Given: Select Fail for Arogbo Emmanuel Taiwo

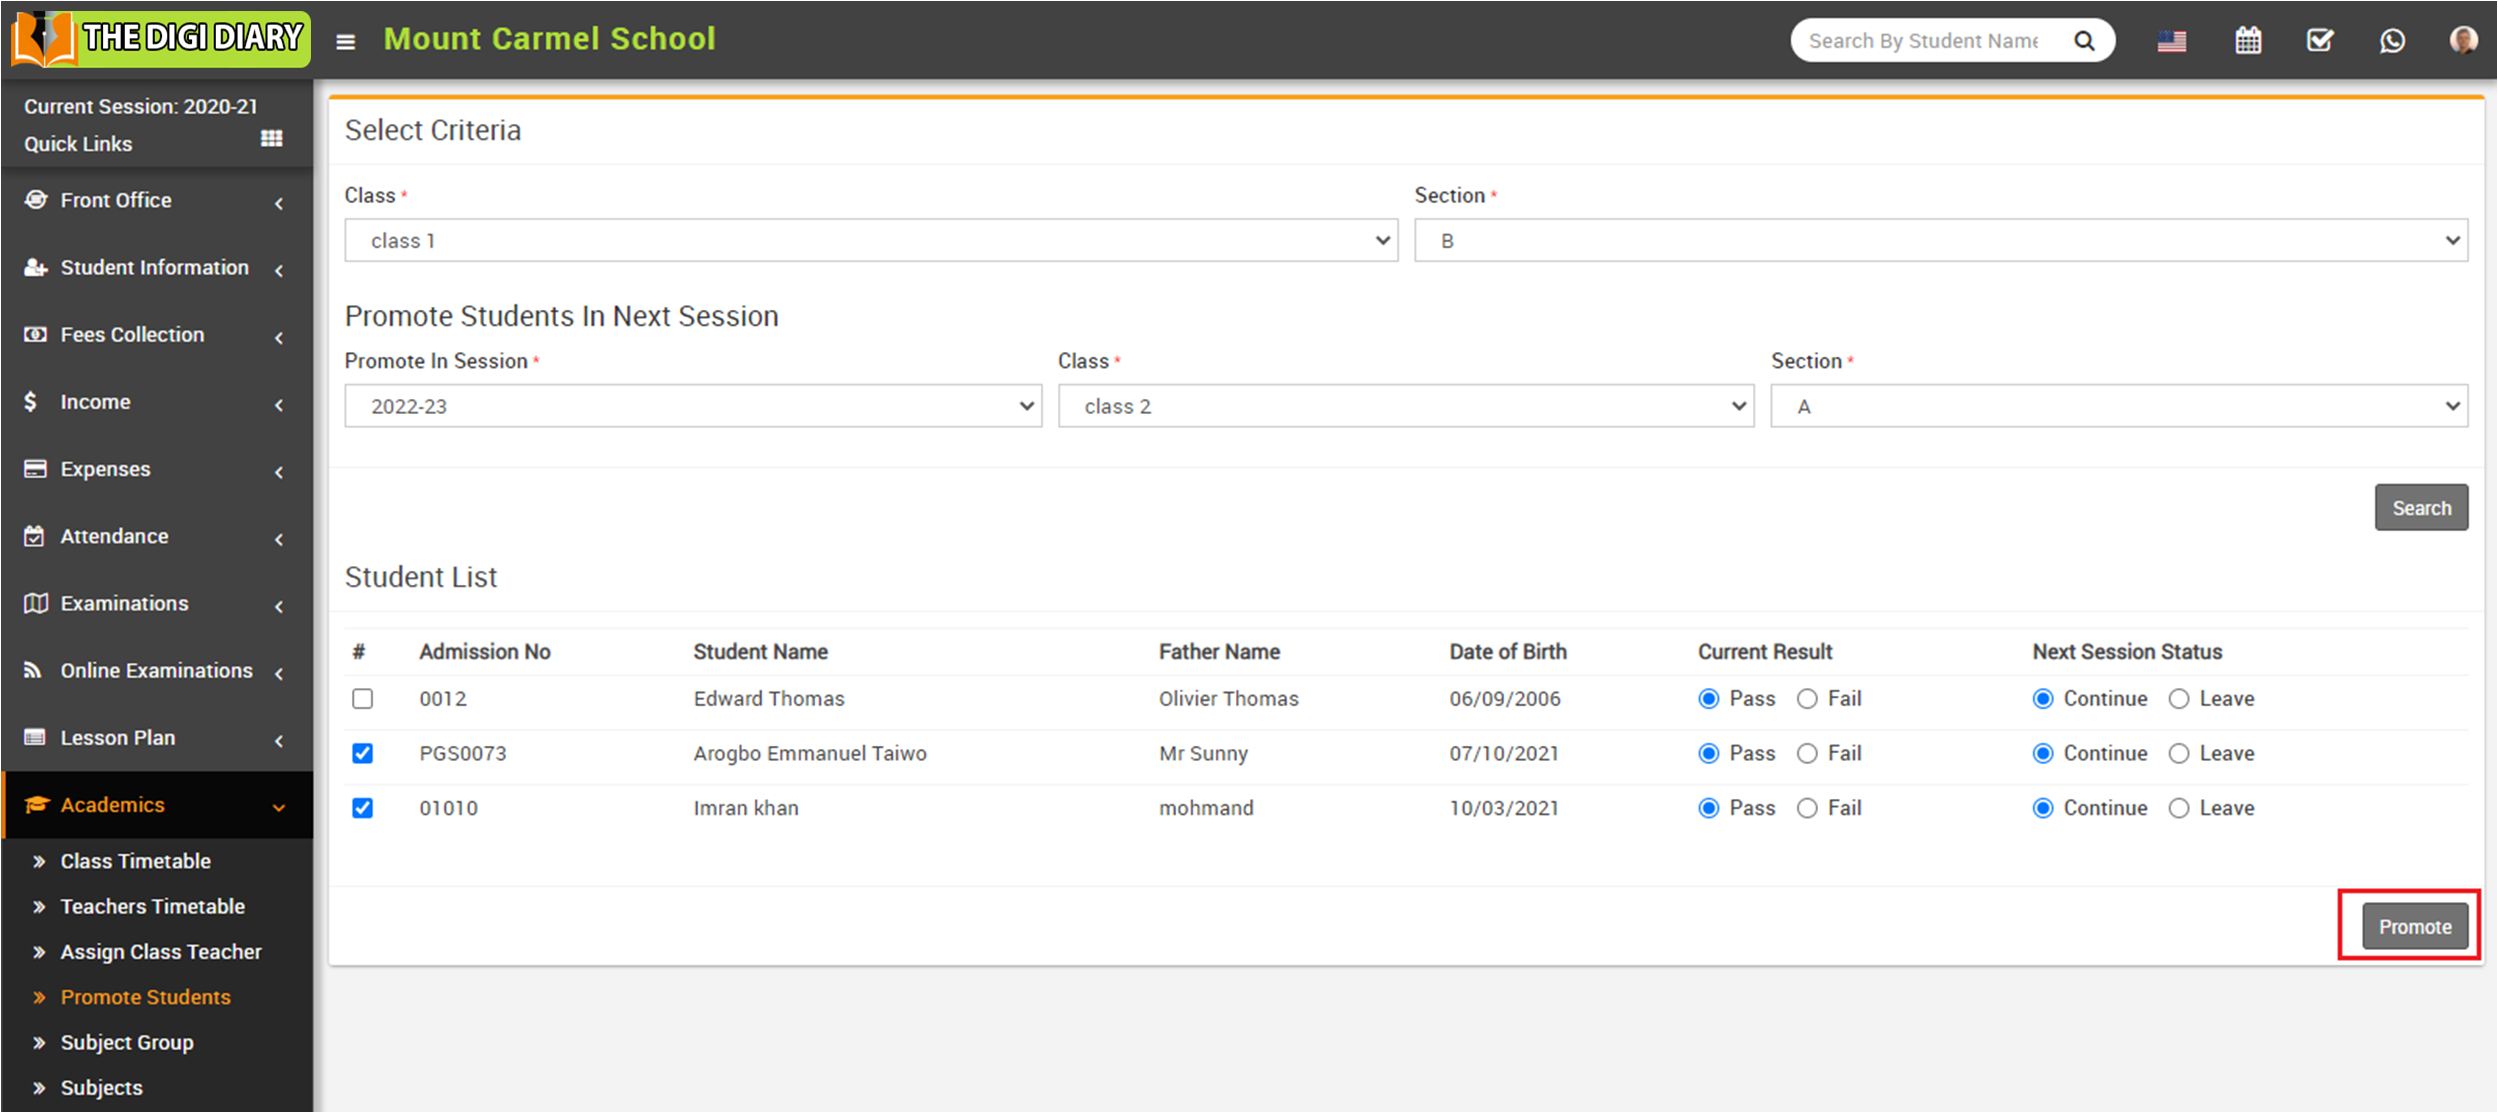Looking at the screenshot, I should point(1807,754).
